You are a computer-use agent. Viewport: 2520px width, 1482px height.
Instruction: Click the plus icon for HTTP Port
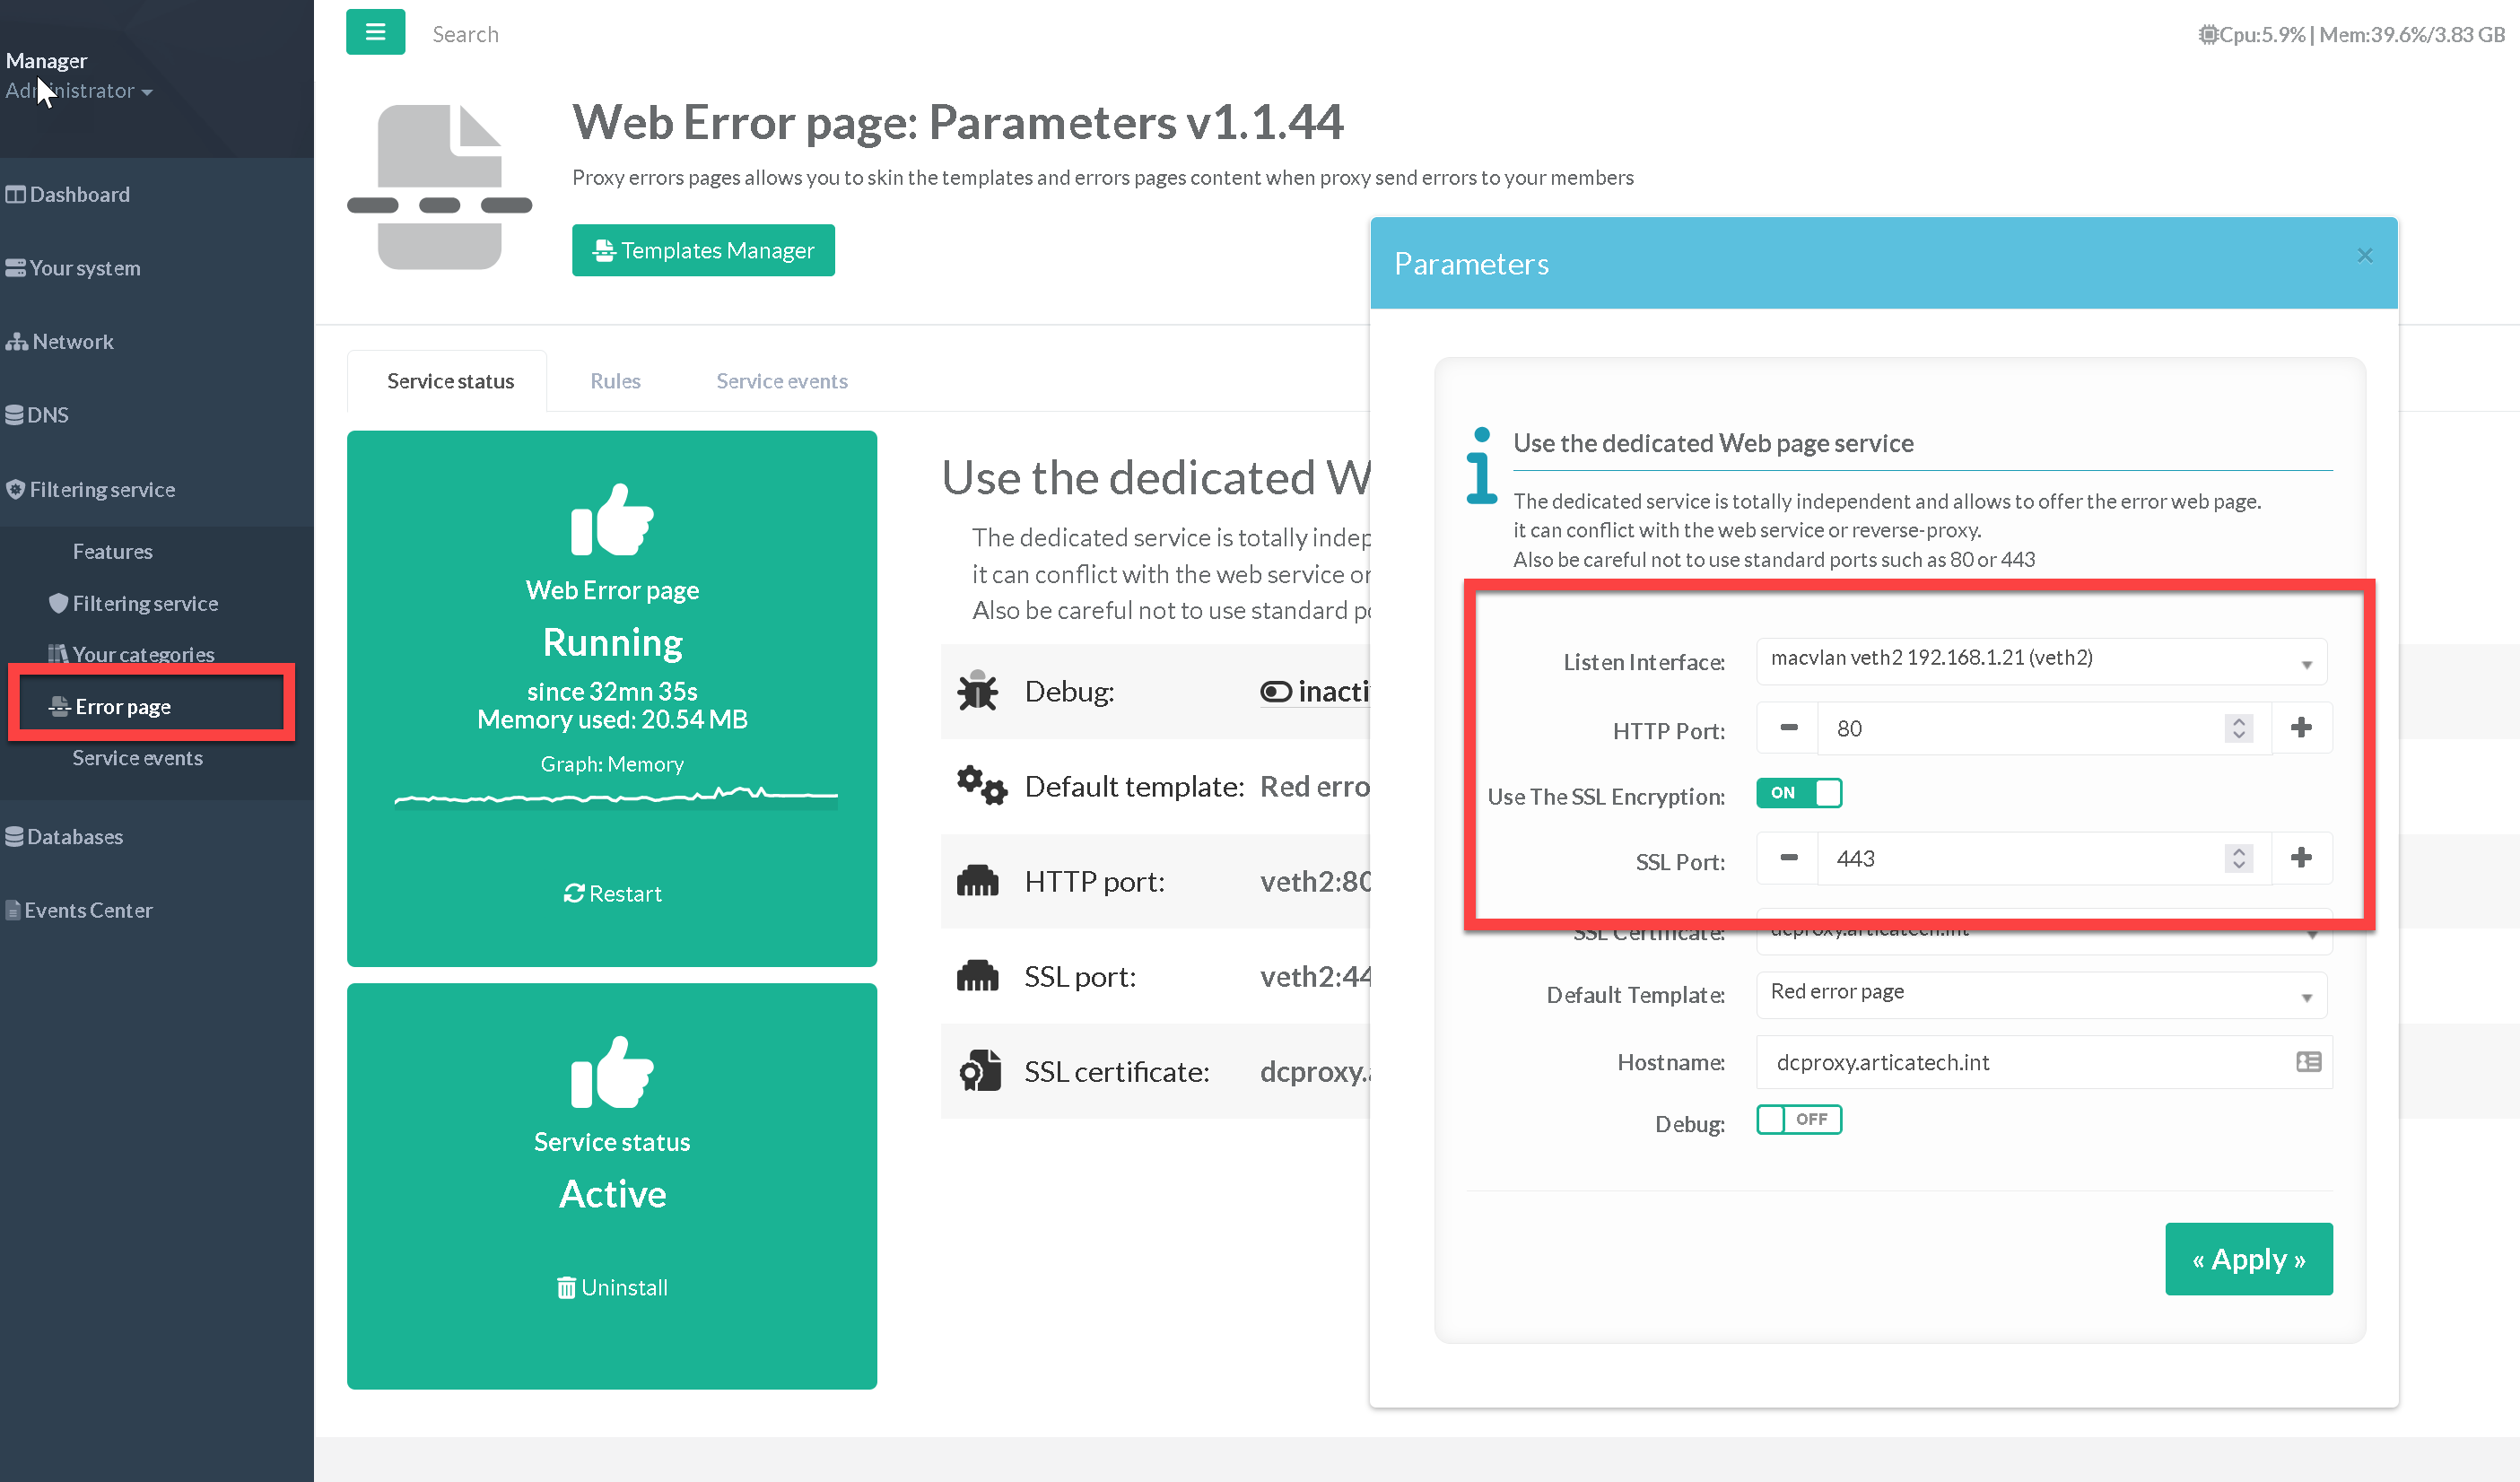2301,728
